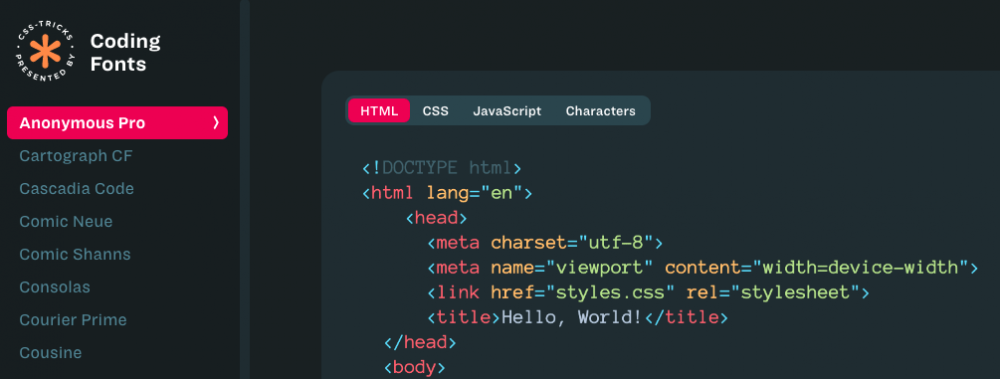The height and width of the screenshot is (379, 1000).
Task: Select the Anonymous Pro font entry
Action: tap(117, 123)
